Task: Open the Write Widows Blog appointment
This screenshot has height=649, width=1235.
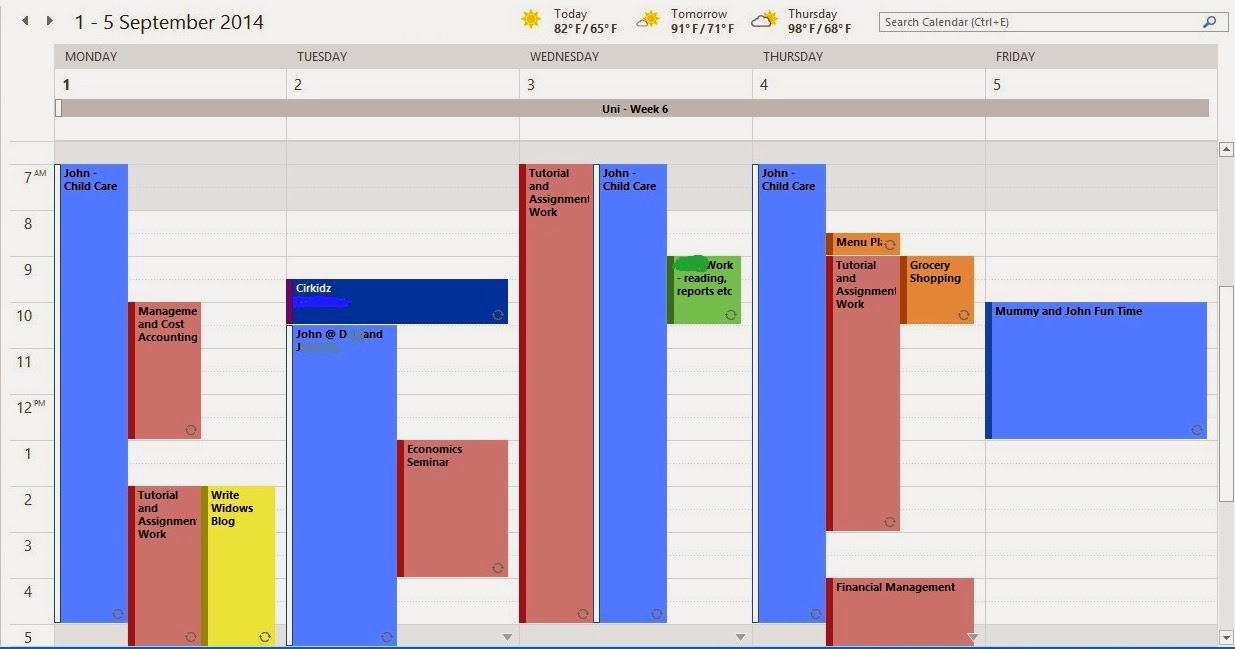Action: point(238,565)
